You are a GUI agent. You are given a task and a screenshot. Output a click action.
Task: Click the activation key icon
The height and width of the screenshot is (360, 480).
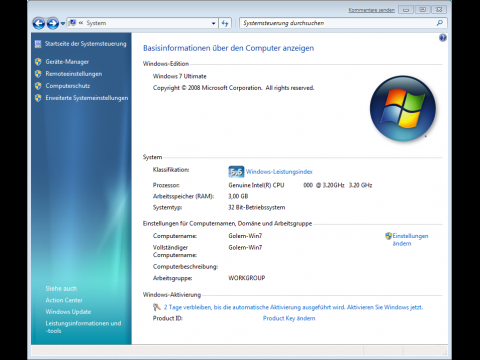coord(157,307)
